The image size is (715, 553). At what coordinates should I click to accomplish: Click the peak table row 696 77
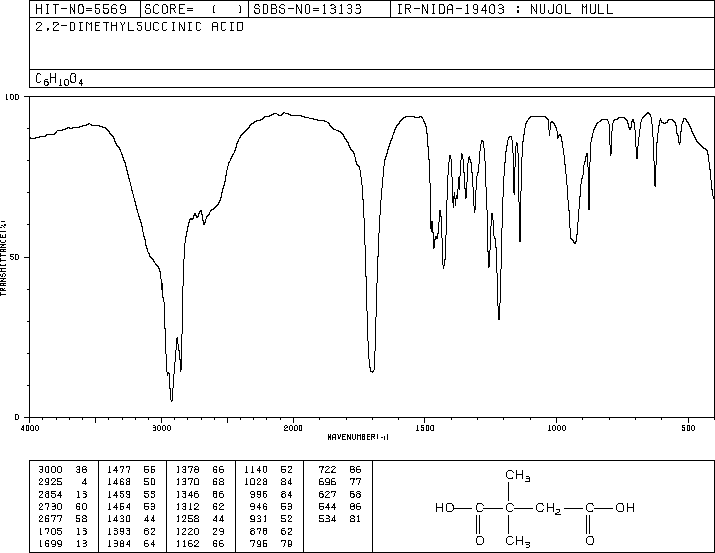[340, 482]
